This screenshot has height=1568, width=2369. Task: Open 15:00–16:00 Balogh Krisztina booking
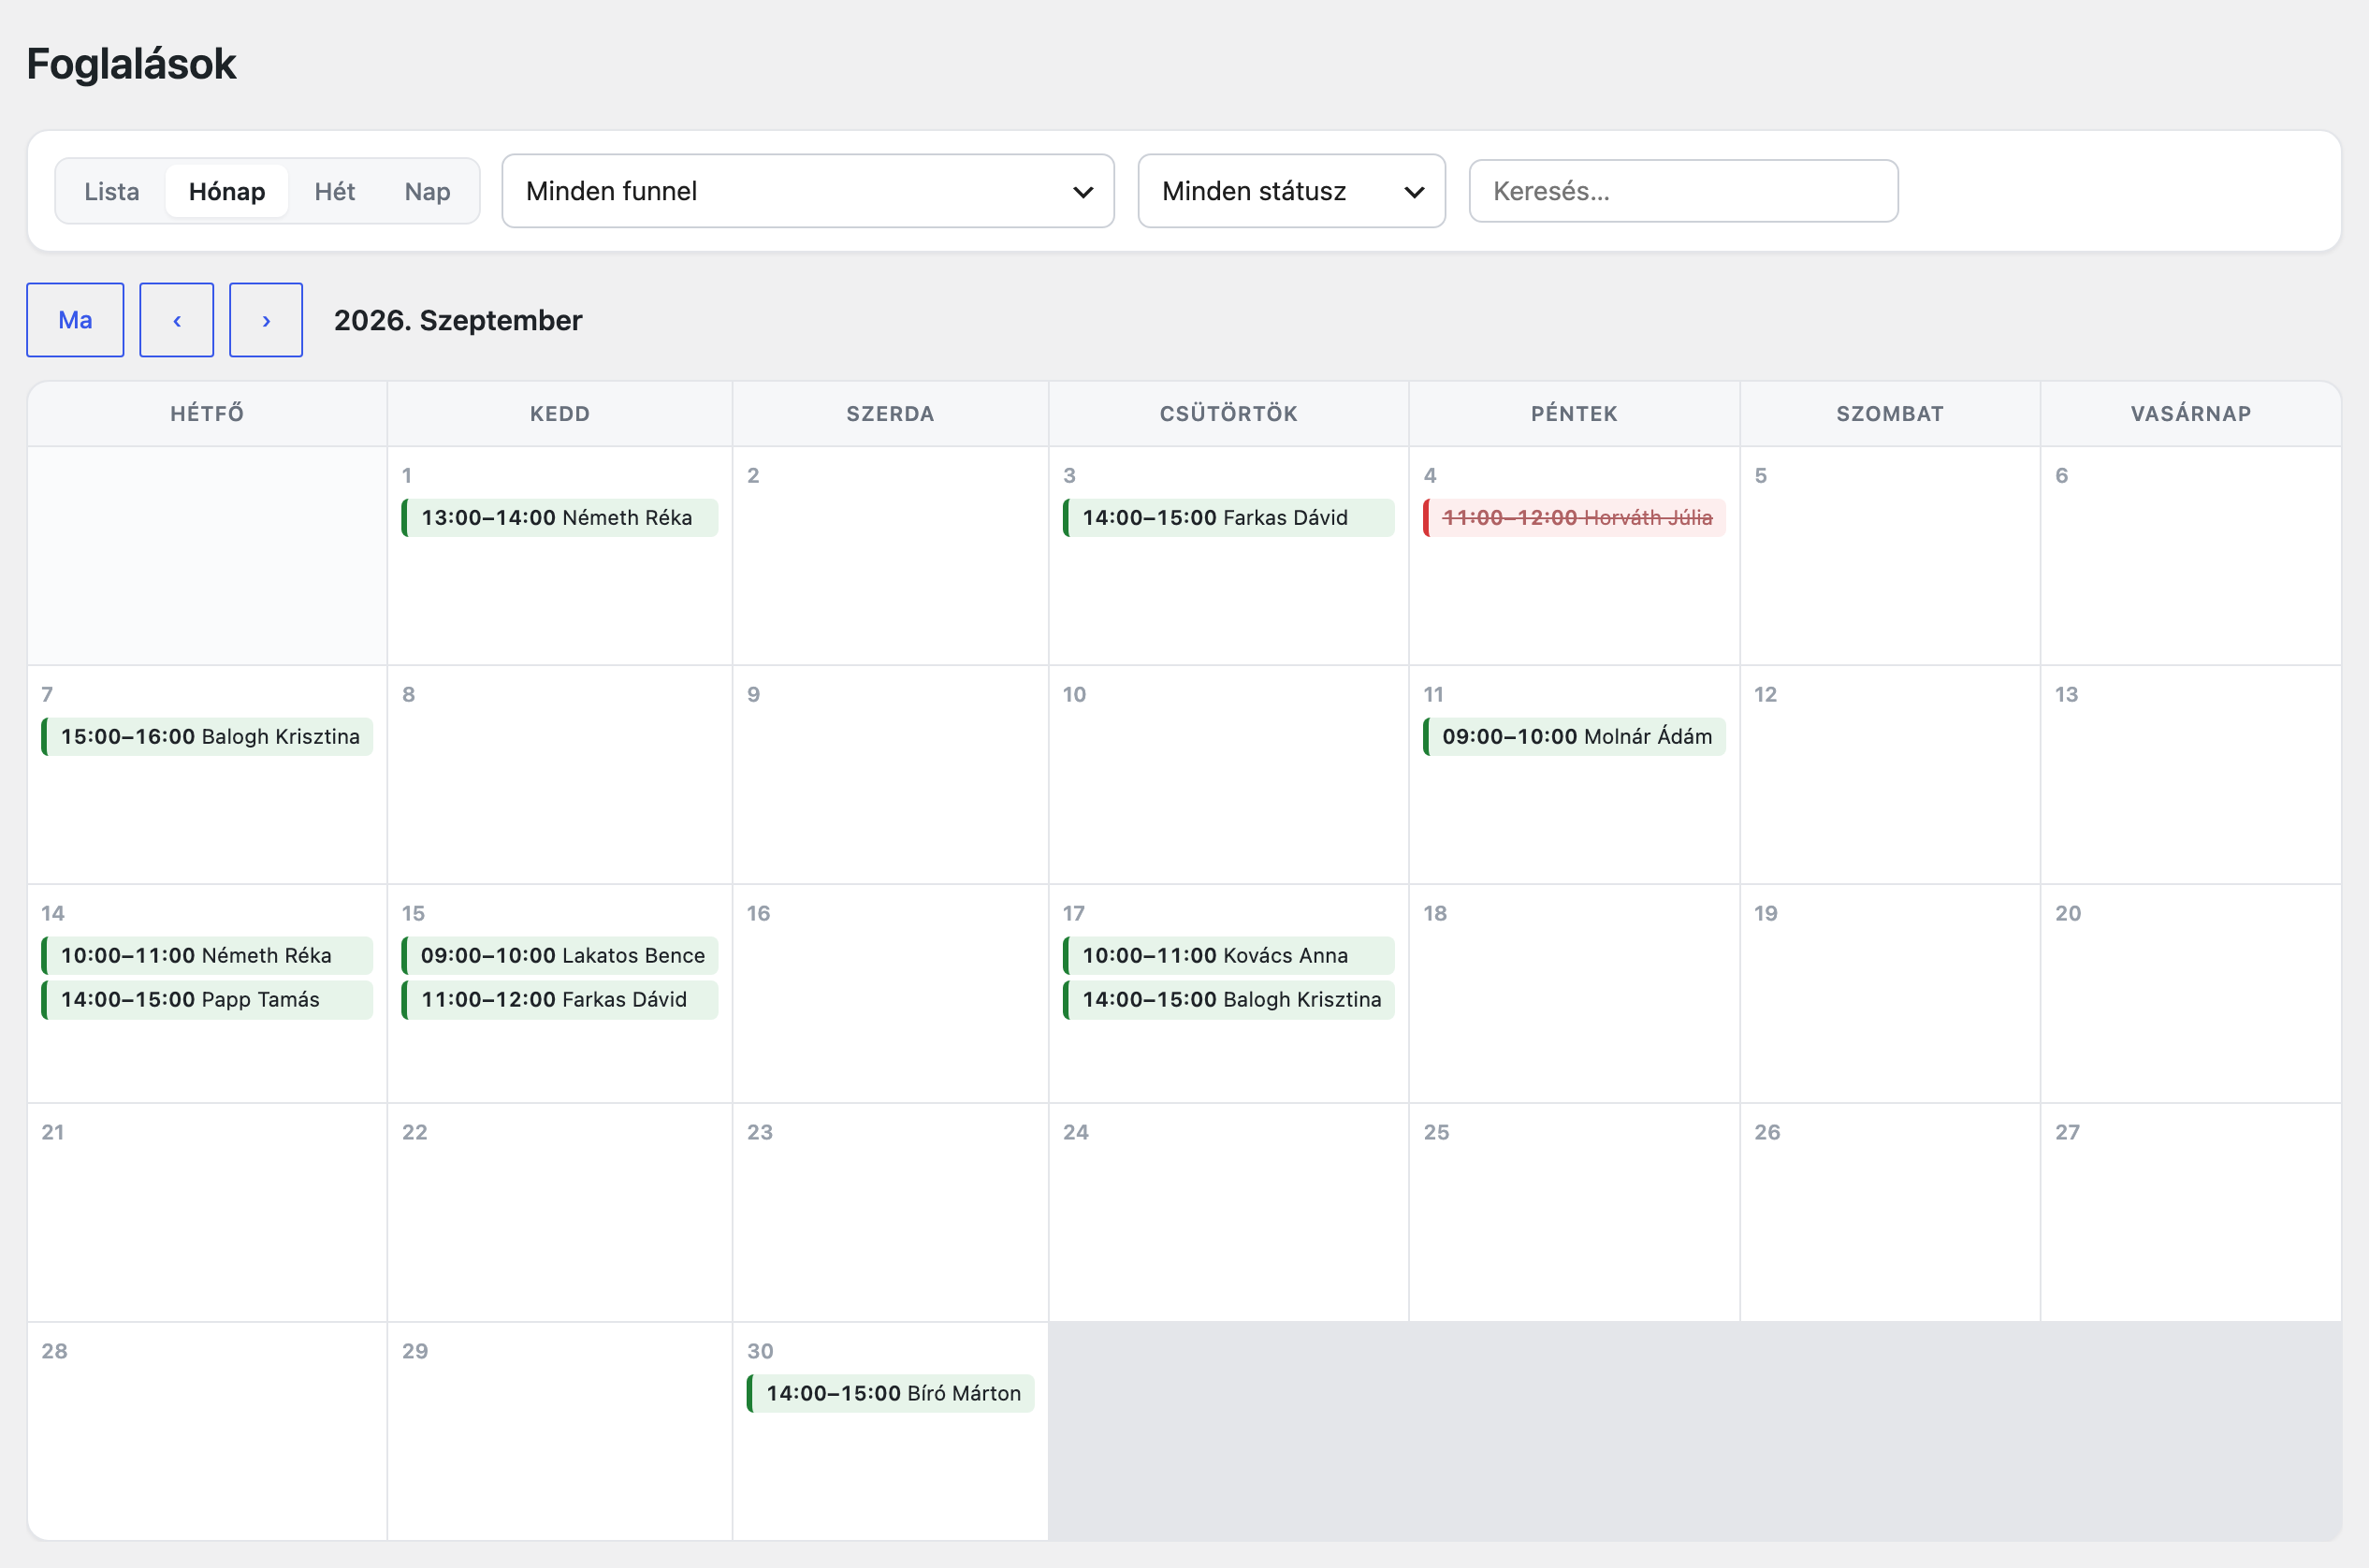207,737
